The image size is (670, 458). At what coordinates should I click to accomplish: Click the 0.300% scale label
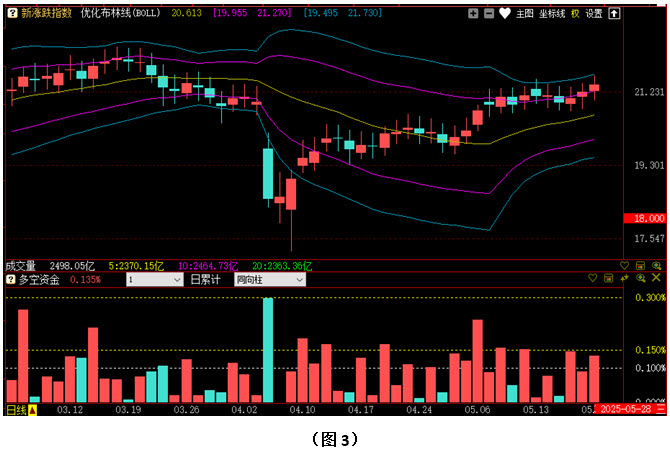pyautogui.click(x=650, y=297)
